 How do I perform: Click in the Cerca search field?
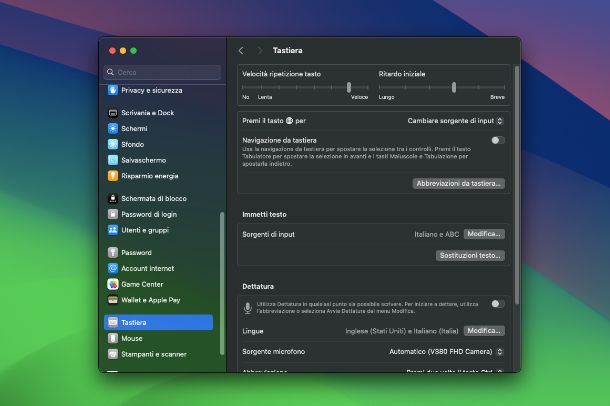coord(162,72)
